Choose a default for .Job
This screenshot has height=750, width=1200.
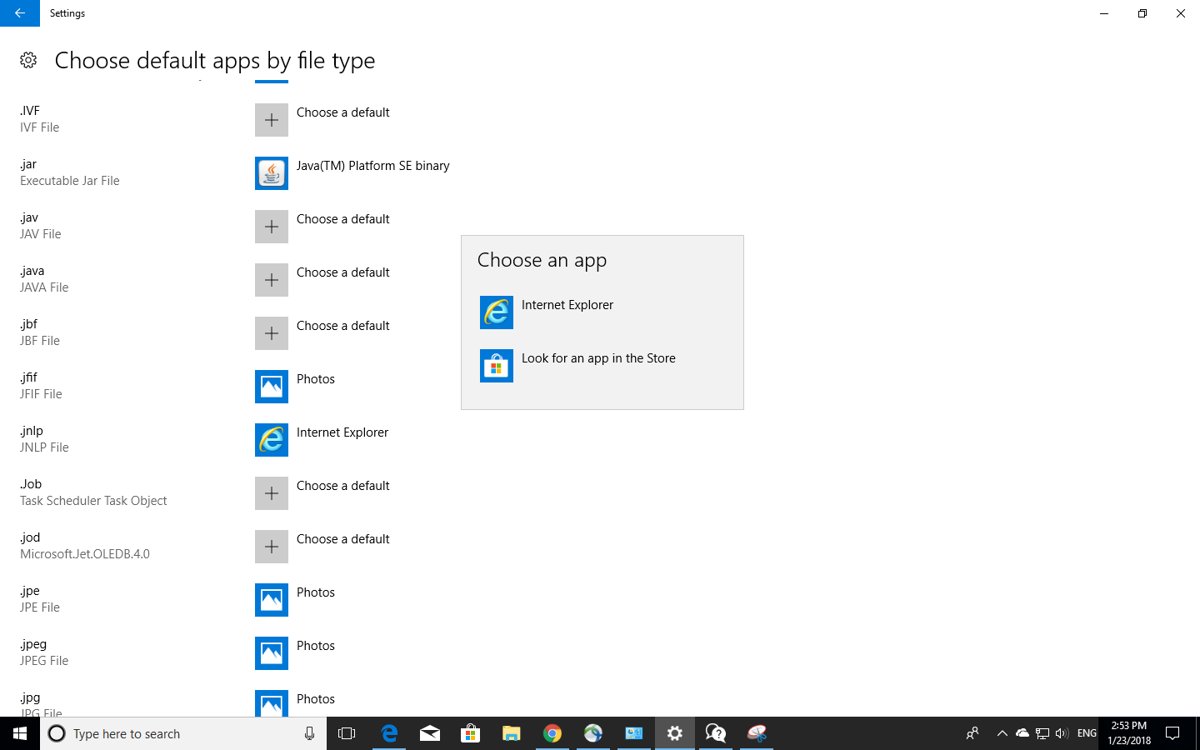click(x=343, y=486)
